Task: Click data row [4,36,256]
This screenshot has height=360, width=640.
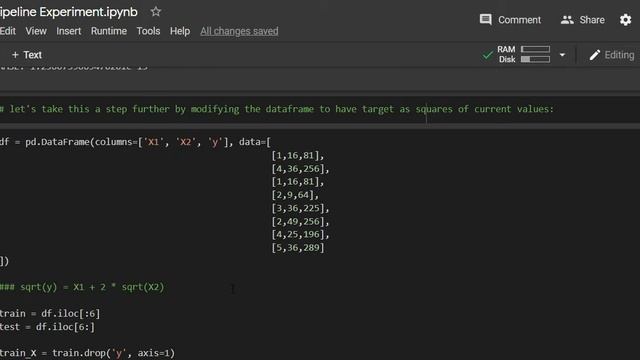Action: [x=300, y=169]
